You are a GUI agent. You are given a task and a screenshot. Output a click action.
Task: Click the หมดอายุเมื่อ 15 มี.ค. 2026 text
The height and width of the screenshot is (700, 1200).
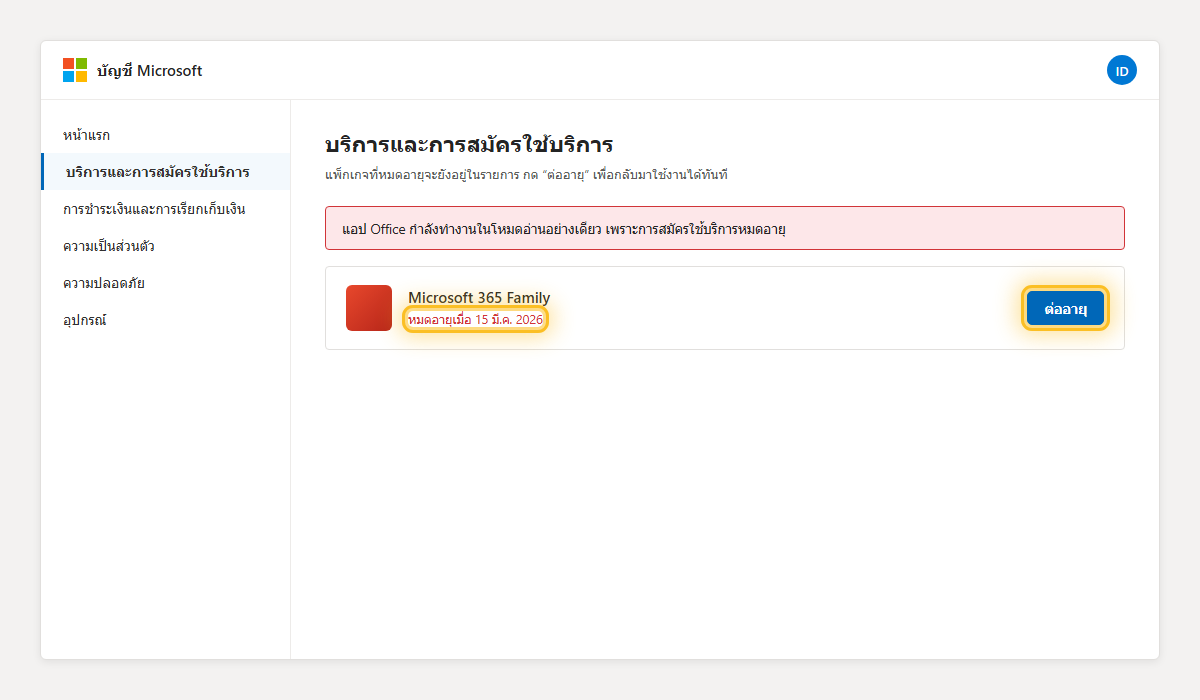[x=476, y=319]
